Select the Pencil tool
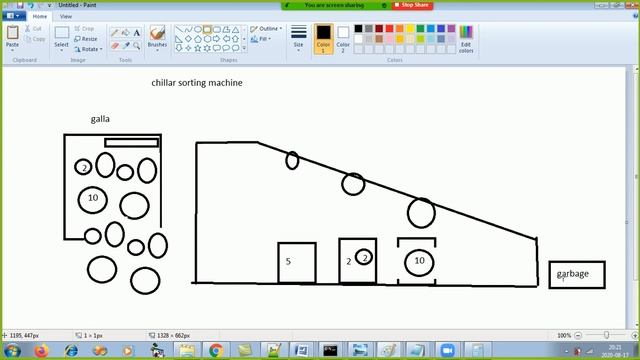This screenshot has width=640, height=360. coord(115,33)
